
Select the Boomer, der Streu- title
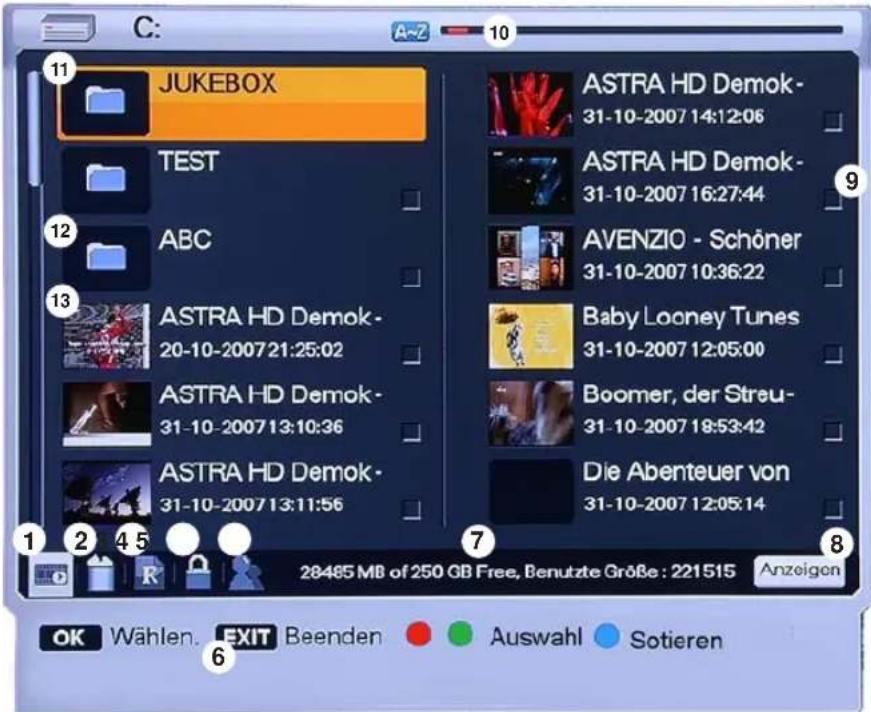[688, 395]
